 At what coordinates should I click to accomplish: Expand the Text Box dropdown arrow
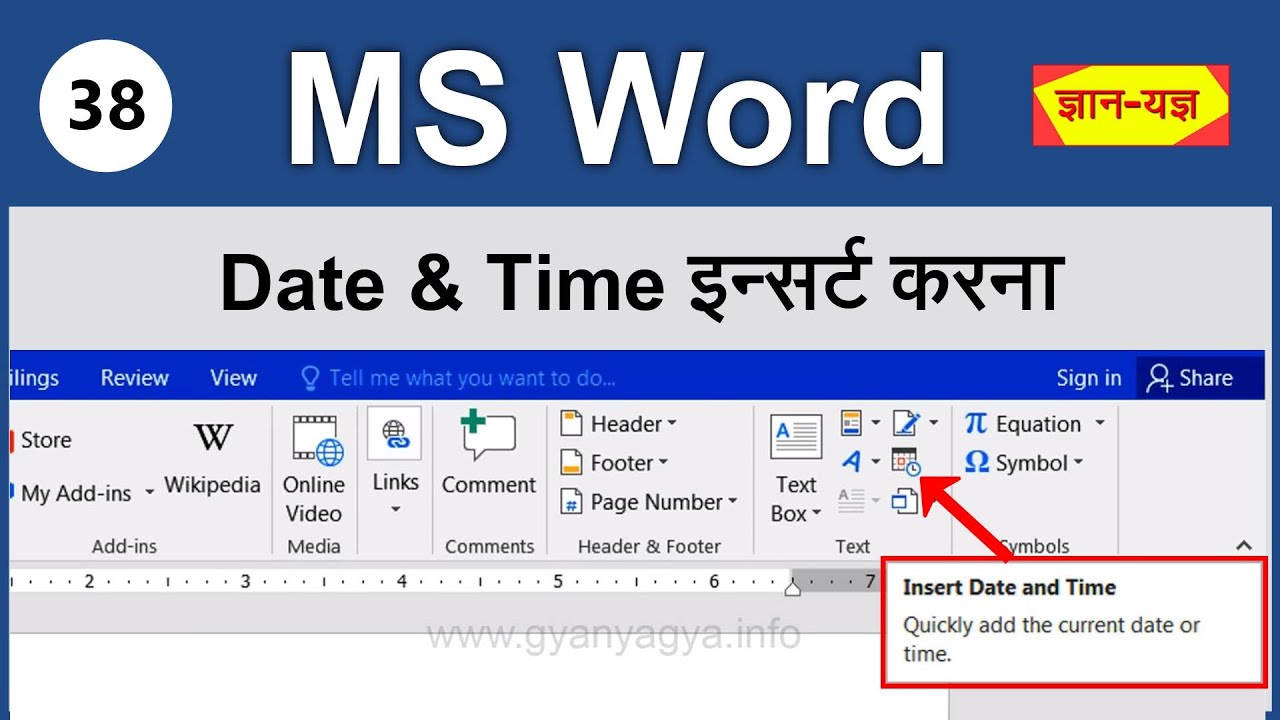pyautogui.click(x=816, y=515)
